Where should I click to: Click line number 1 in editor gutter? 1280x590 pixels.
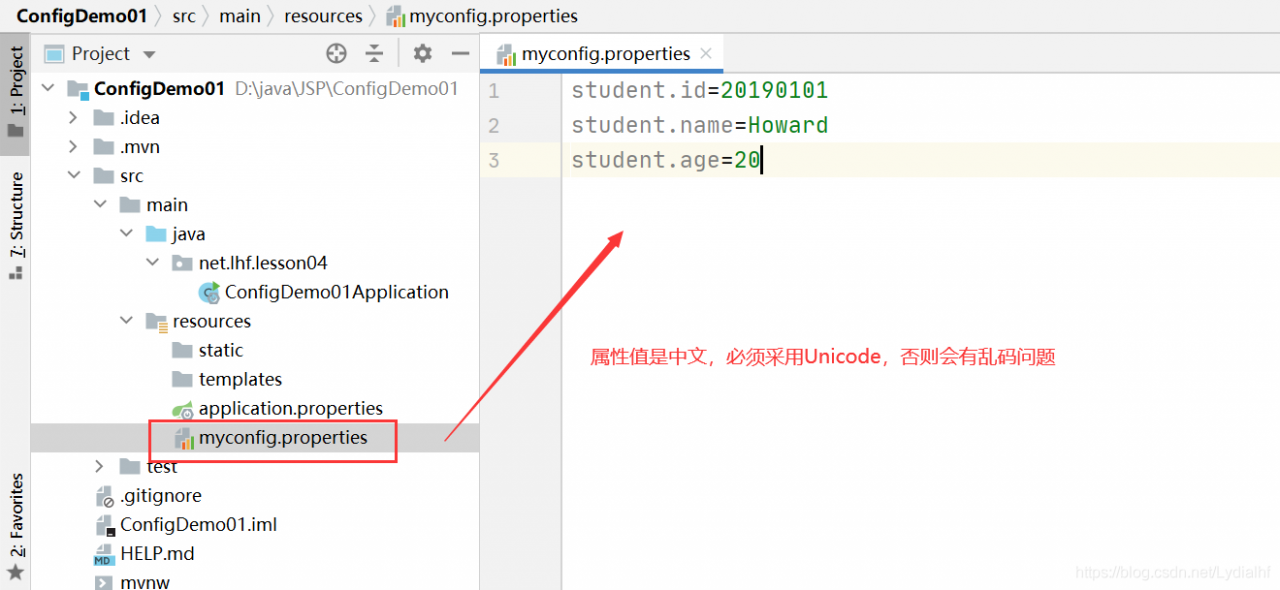point(493,91)
